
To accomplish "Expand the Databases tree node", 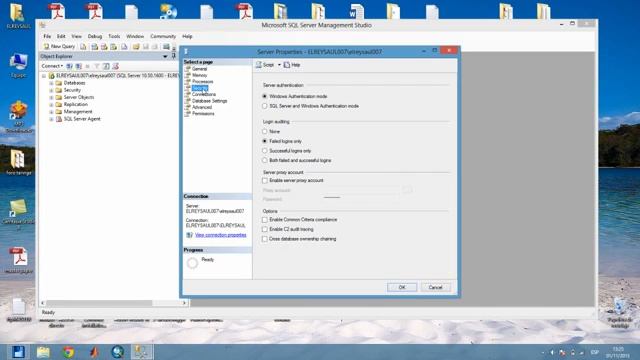I will pyautogui.click(x=51, y=83).
